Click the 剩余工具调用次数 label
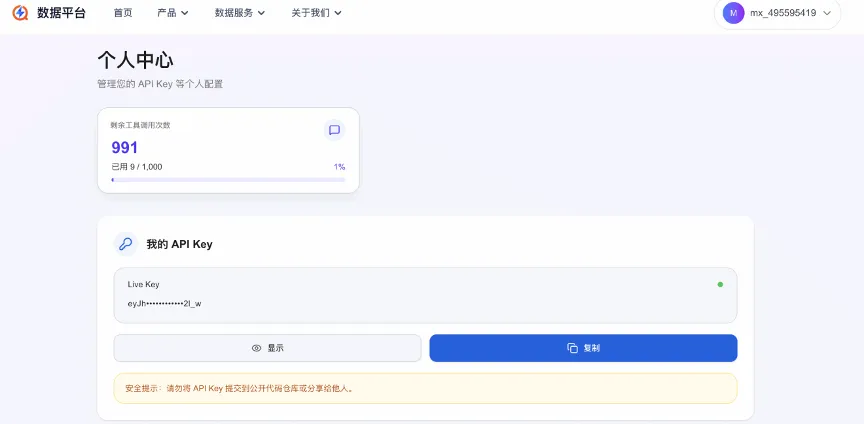Image resolution: width=864 pixels, height=424 pixels. coord(141,125)
